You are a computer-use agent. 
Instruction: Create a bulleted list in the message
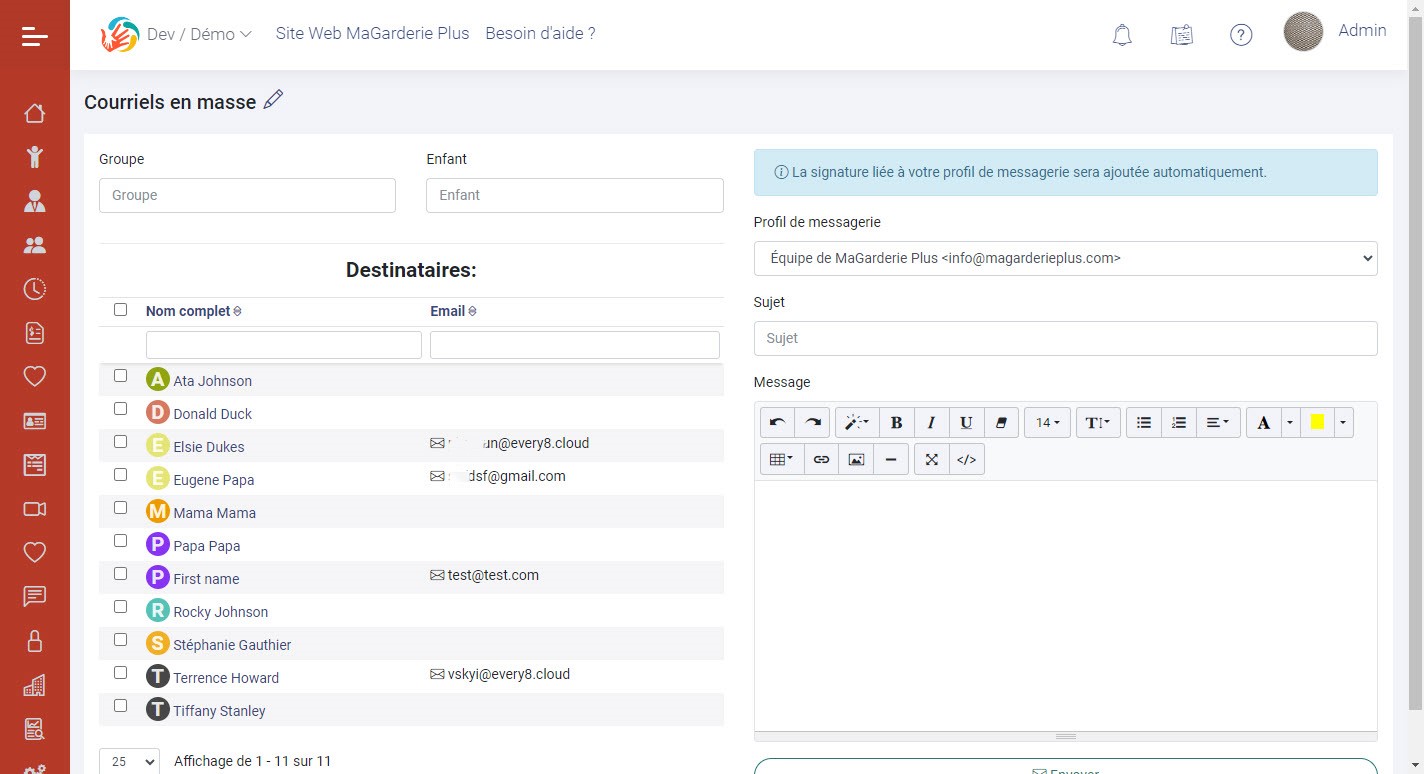pos(1143,422)
